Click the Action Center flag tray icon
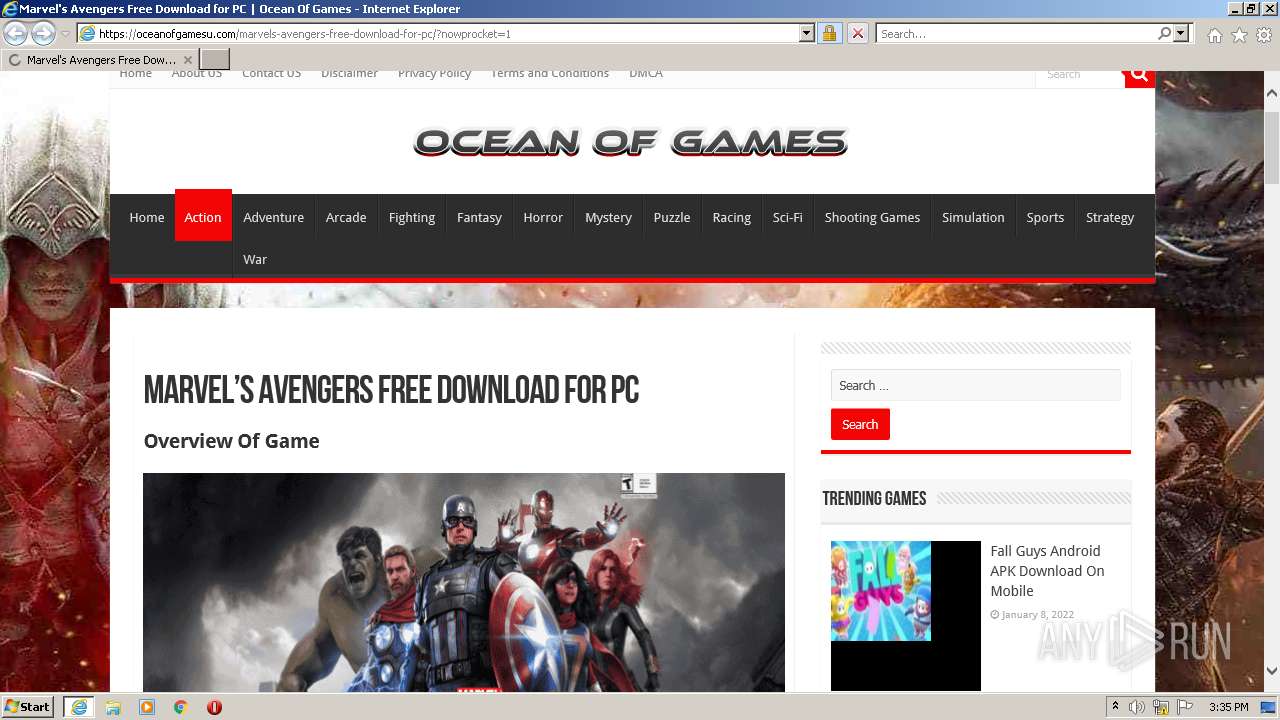This screenshot has width=1280, height=720. tap(1185, 707)
